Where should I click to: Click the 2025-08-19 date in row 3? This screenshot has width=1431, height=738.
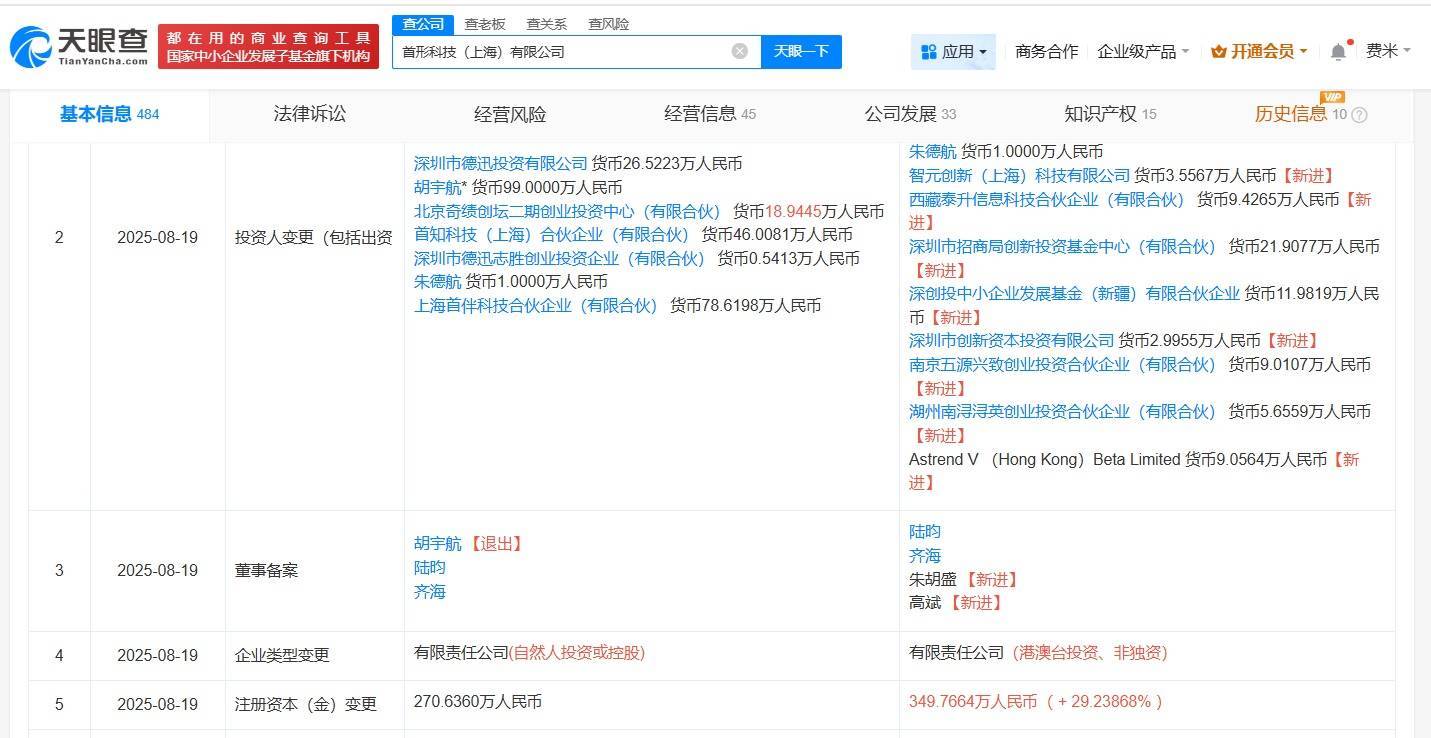point(157,571)
